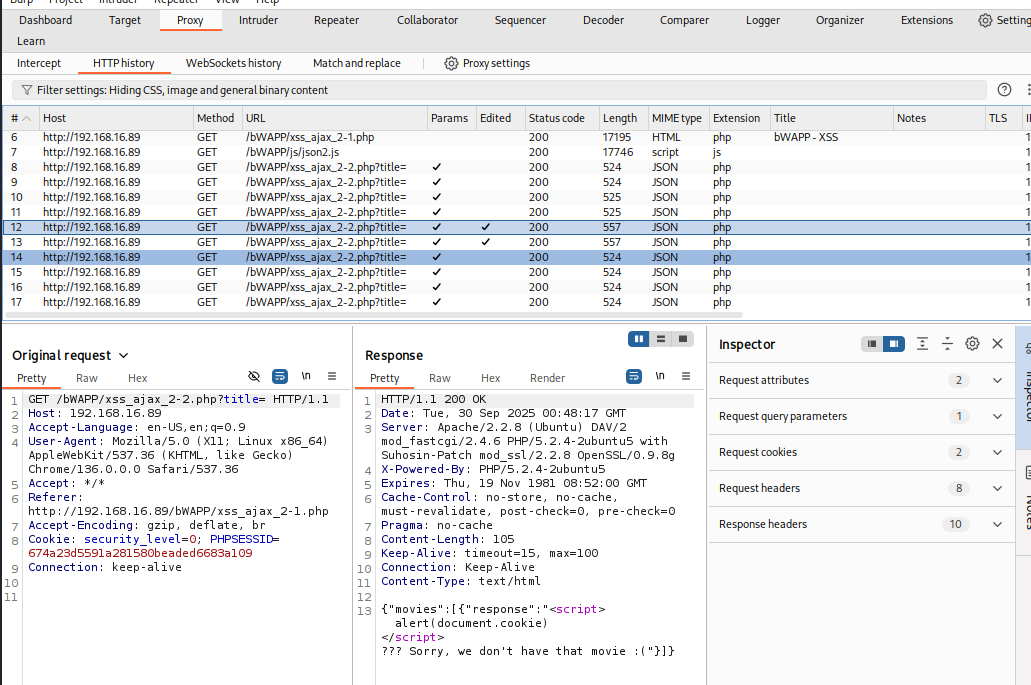Dock Inspector to the left layout
The image size is (1031, 685).
click(x=872, y=344)
